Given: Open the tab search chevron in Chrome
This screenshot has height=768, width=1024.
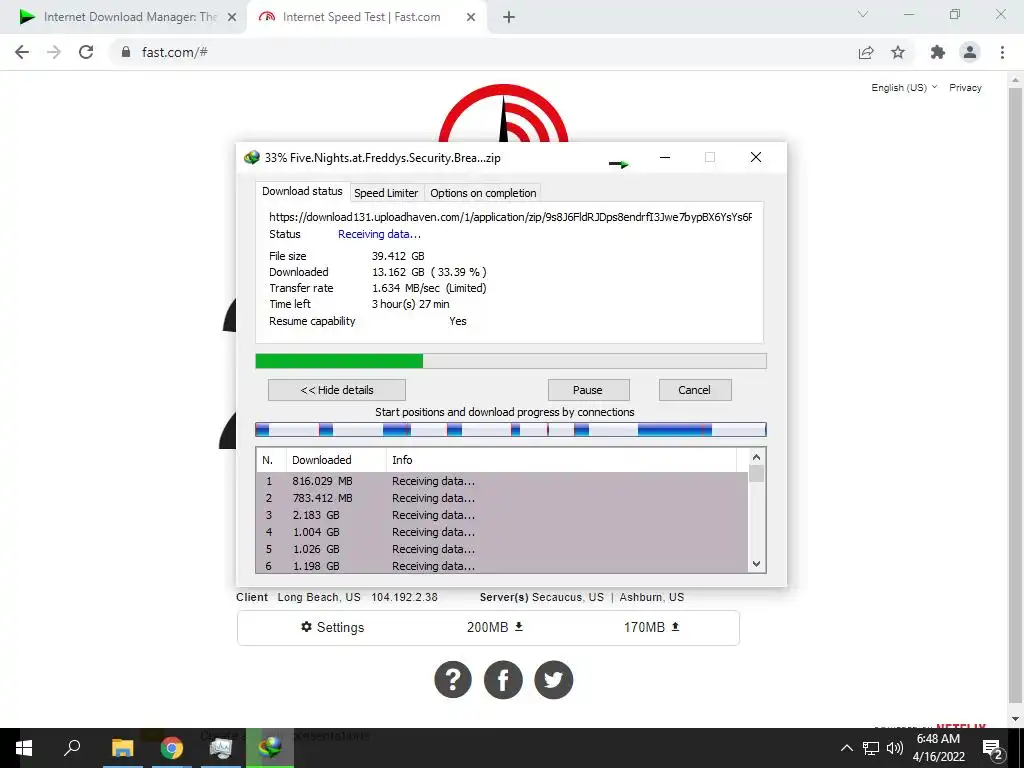Looking at the screenshot, I should [863, 14].
